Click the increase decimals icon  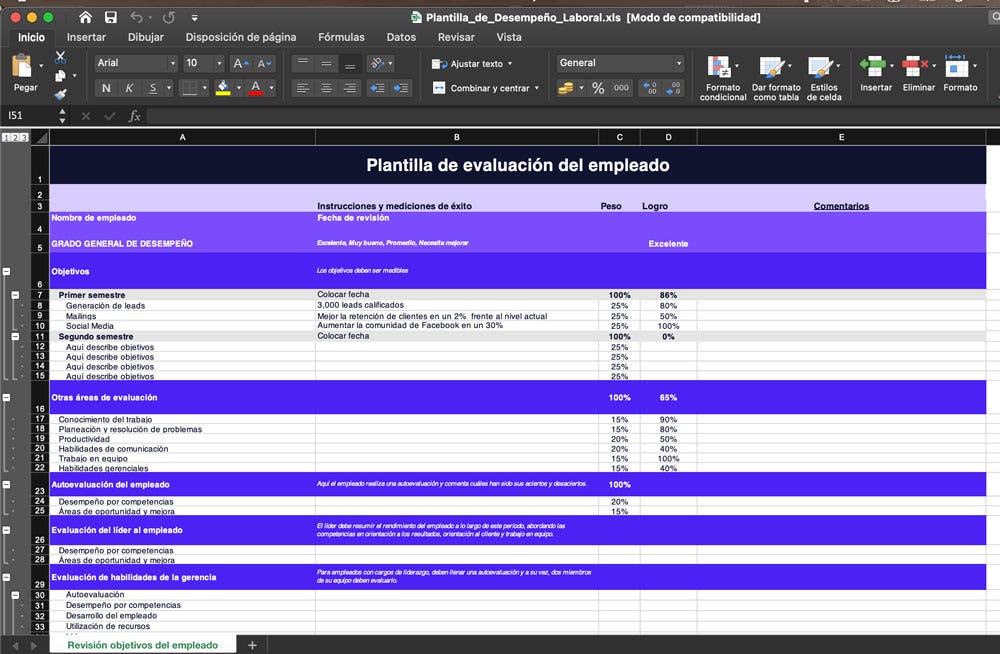tap(649, 87)
